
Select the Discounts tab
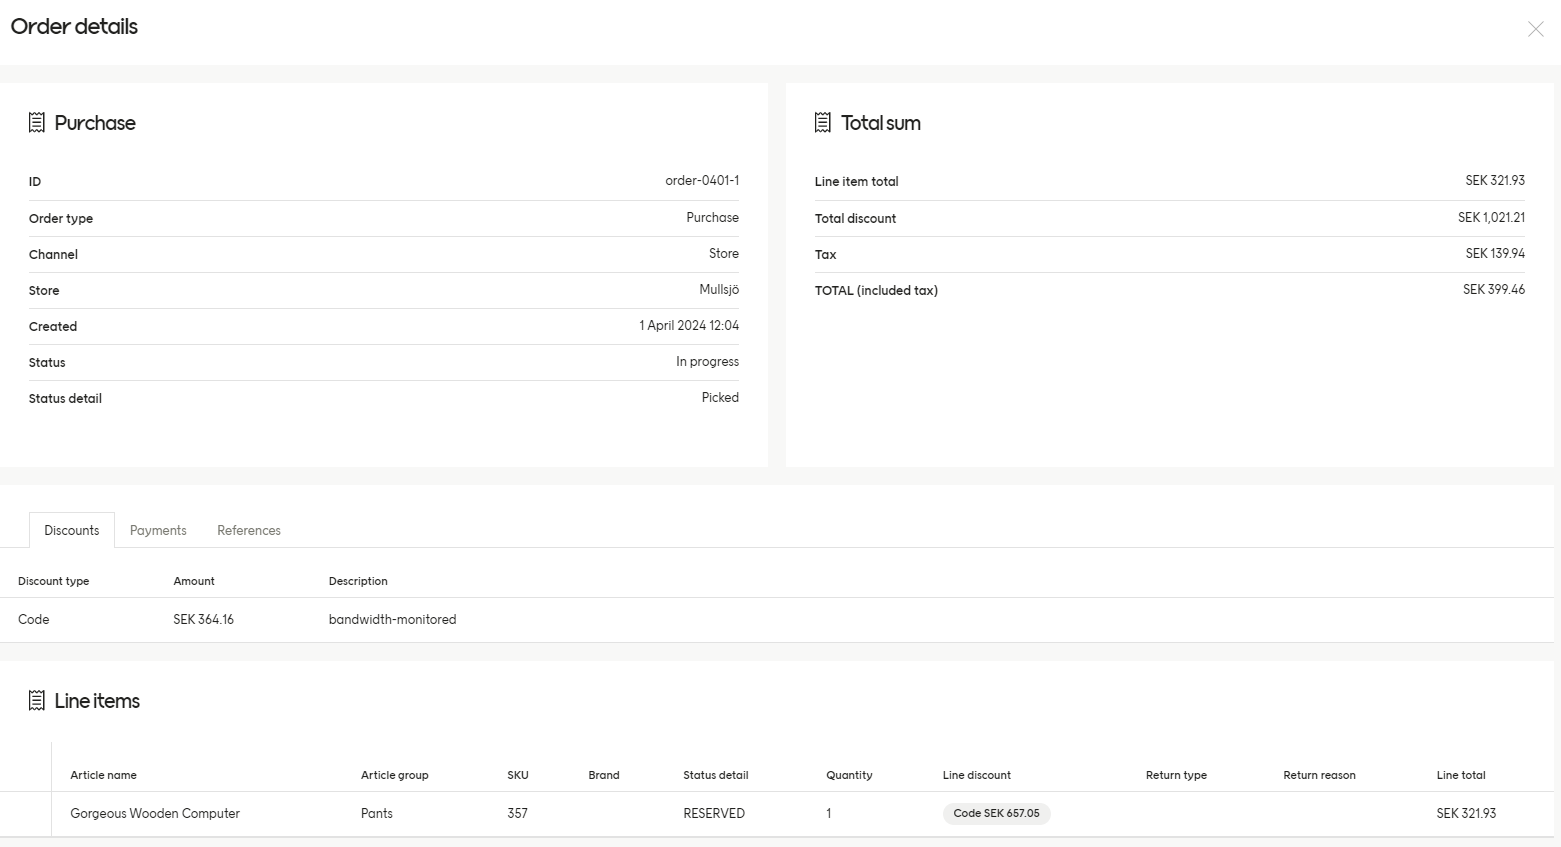[72, 530]
